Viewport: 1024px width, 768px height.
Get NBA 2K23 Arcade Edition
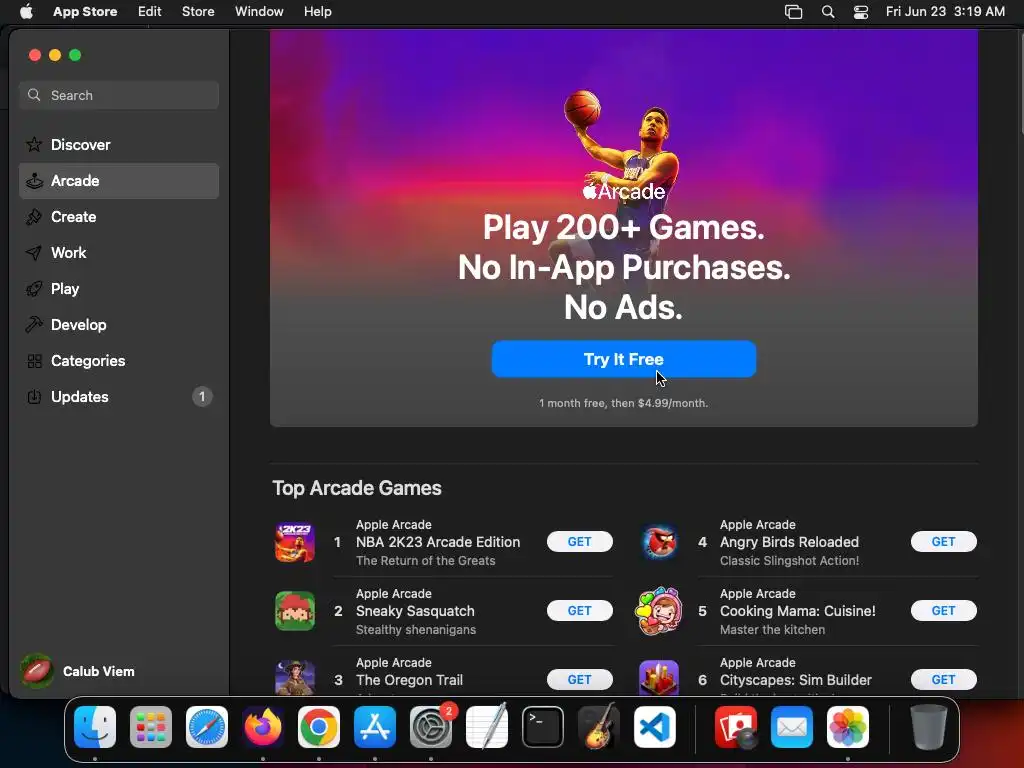click(x=579, y=541)
